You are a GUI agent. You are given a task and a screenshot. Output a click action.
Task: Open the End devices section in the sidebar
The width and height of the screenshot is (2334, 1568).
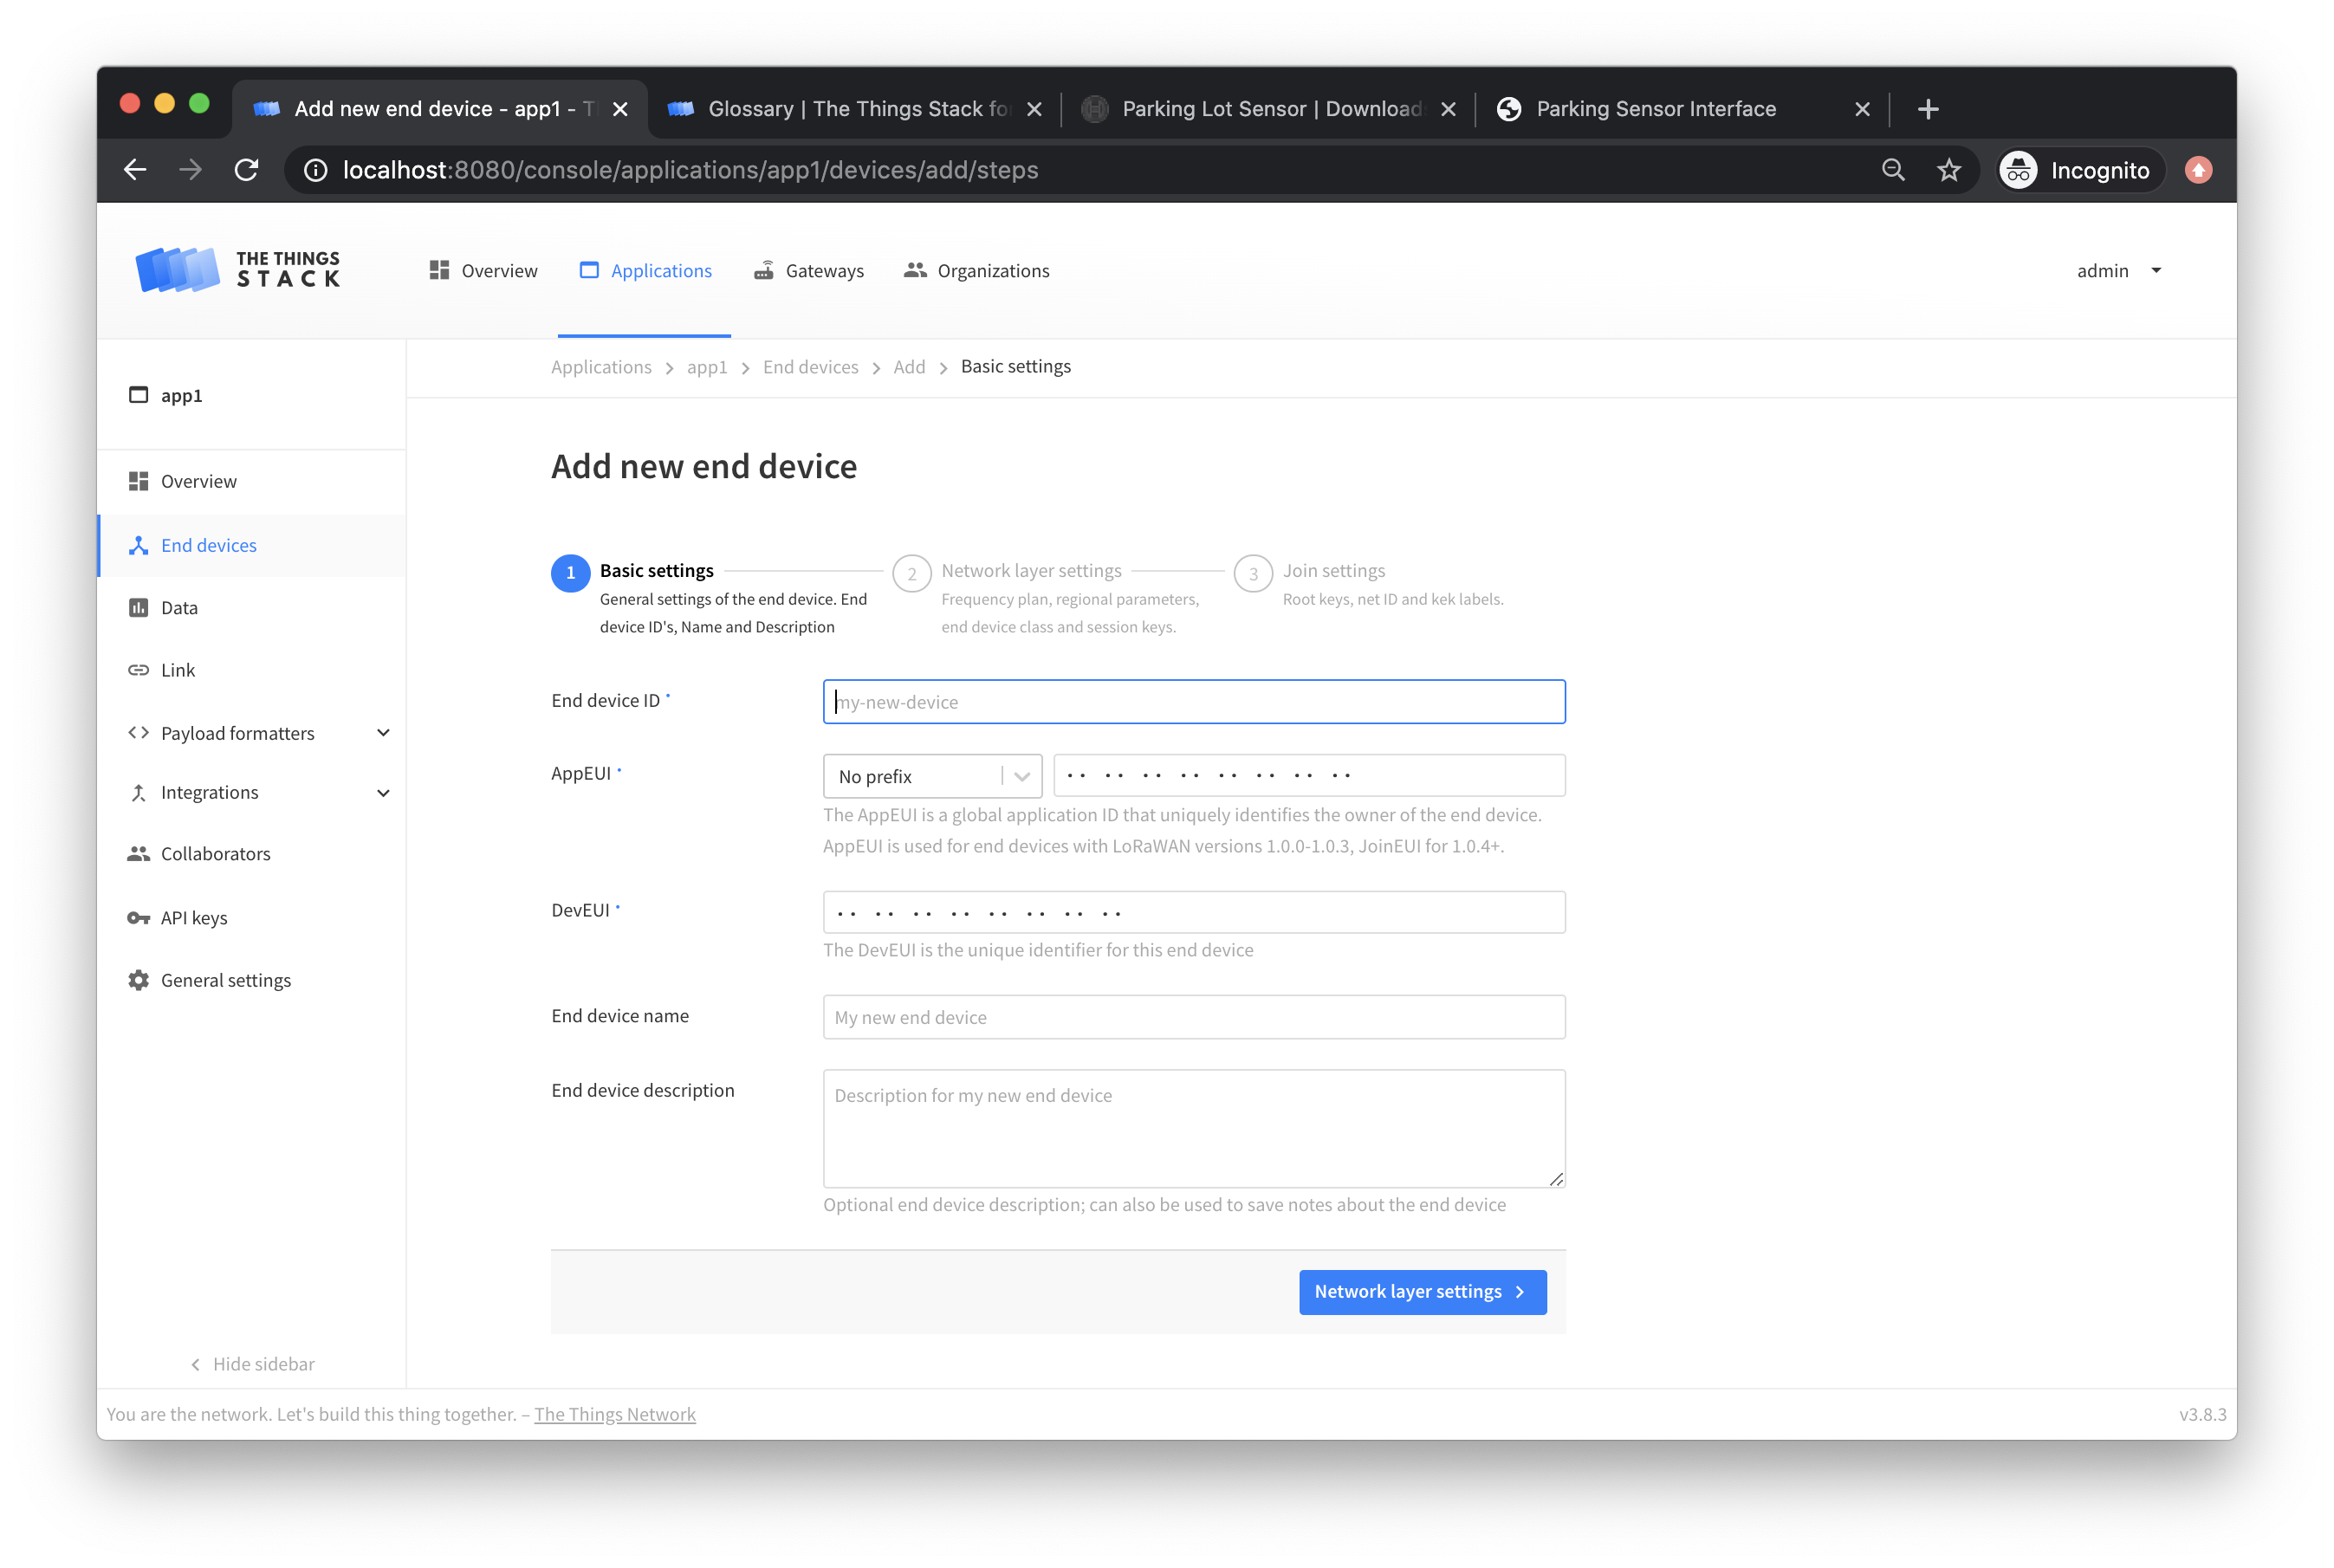pos(209,545)
